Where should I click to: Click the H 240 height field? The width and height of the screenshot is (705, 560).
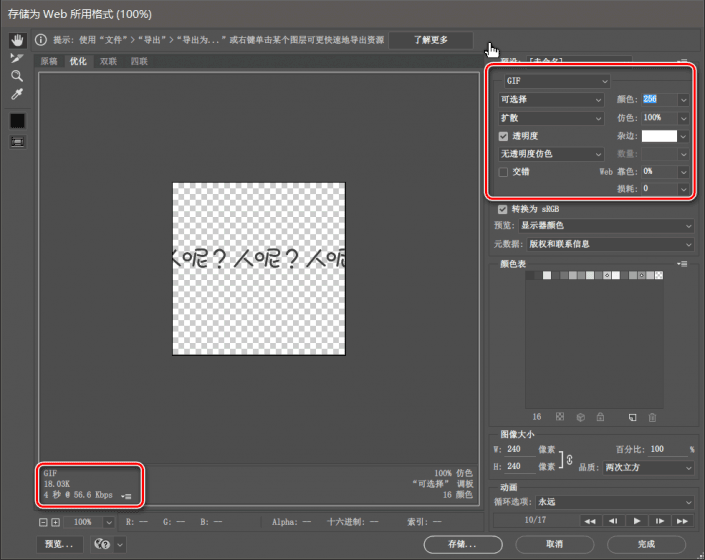[521, 467]
